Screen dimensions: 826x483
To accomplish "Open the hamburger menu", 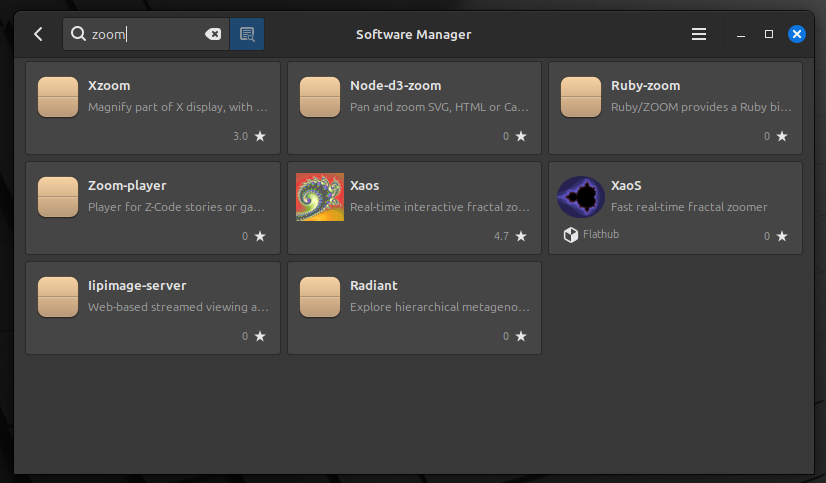I will tap(699, 34).
